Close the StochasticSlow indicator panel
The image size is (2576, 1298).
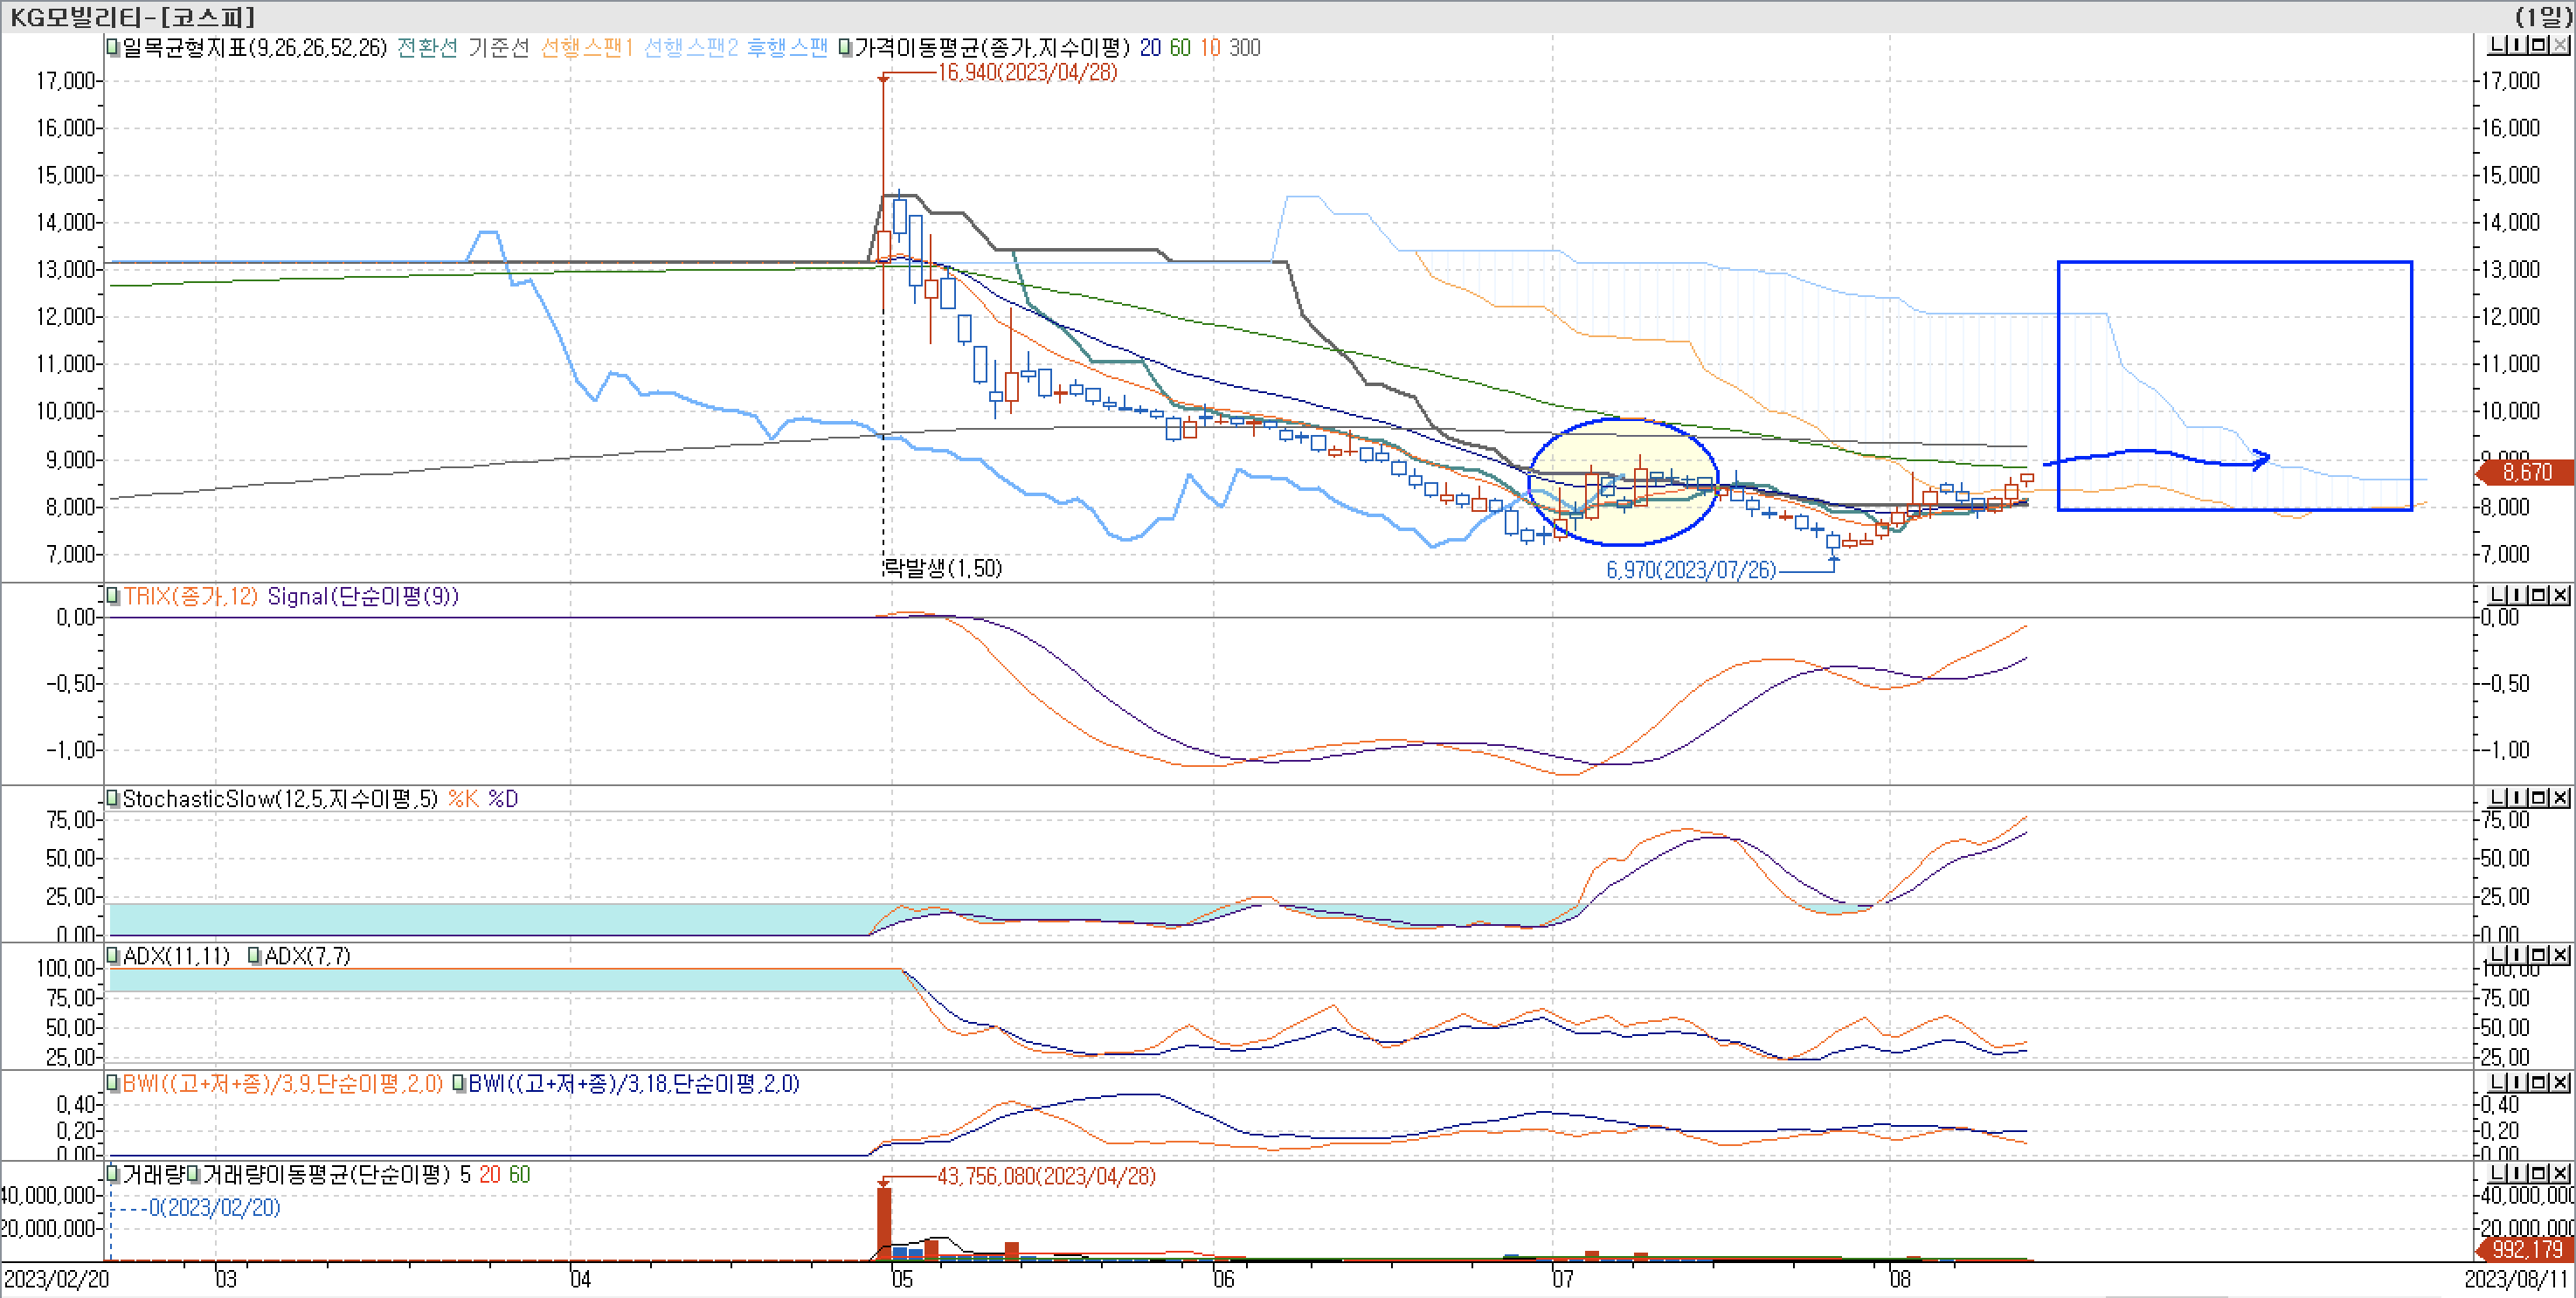[2560, 798]
